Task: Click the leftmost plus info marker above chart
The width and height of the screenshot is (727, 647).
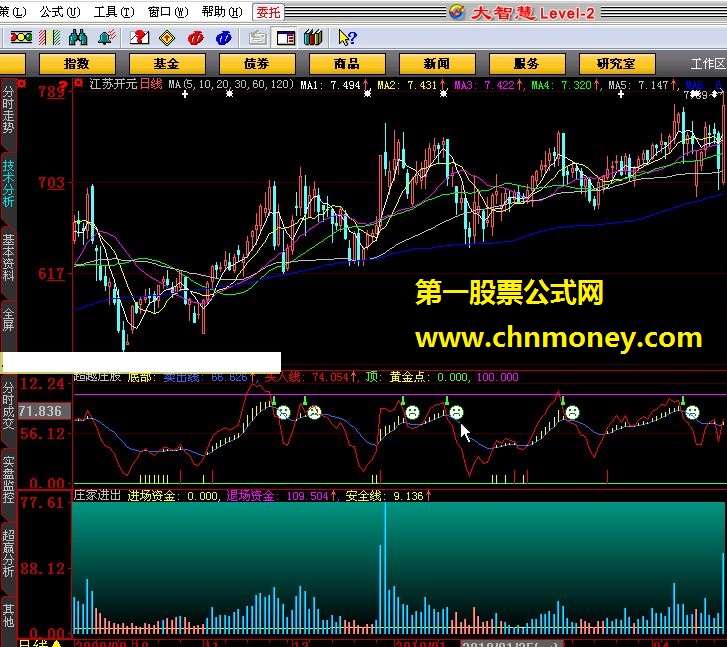Action: [185, 95]
